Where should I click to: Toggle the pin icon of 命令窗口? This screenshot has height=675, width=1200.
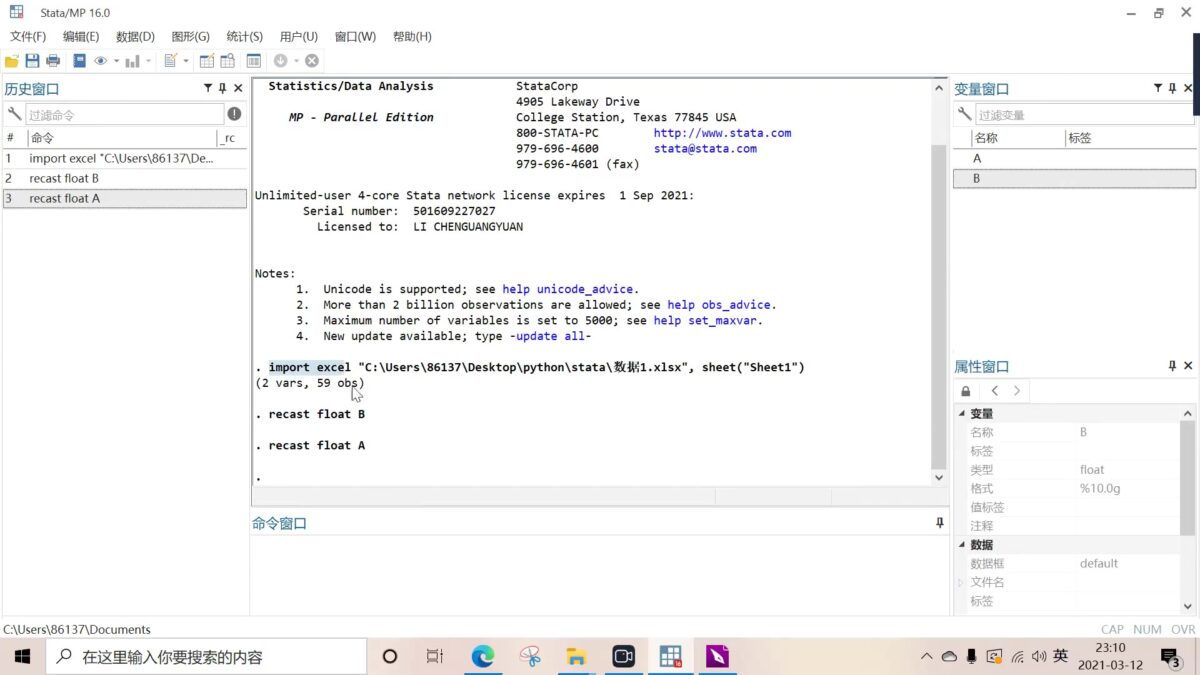tap(940, 523)
